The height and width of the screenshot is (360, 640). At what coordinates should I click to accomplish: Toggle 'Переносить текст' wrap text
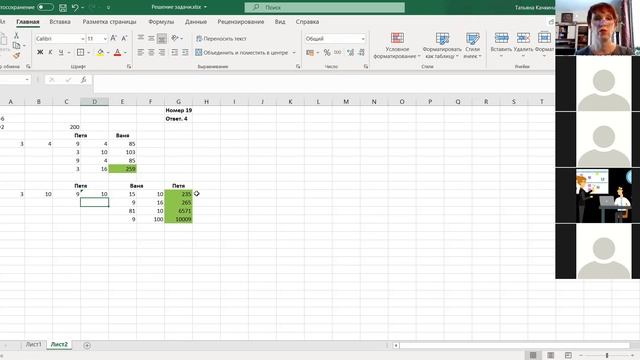(x=221, y=38)
